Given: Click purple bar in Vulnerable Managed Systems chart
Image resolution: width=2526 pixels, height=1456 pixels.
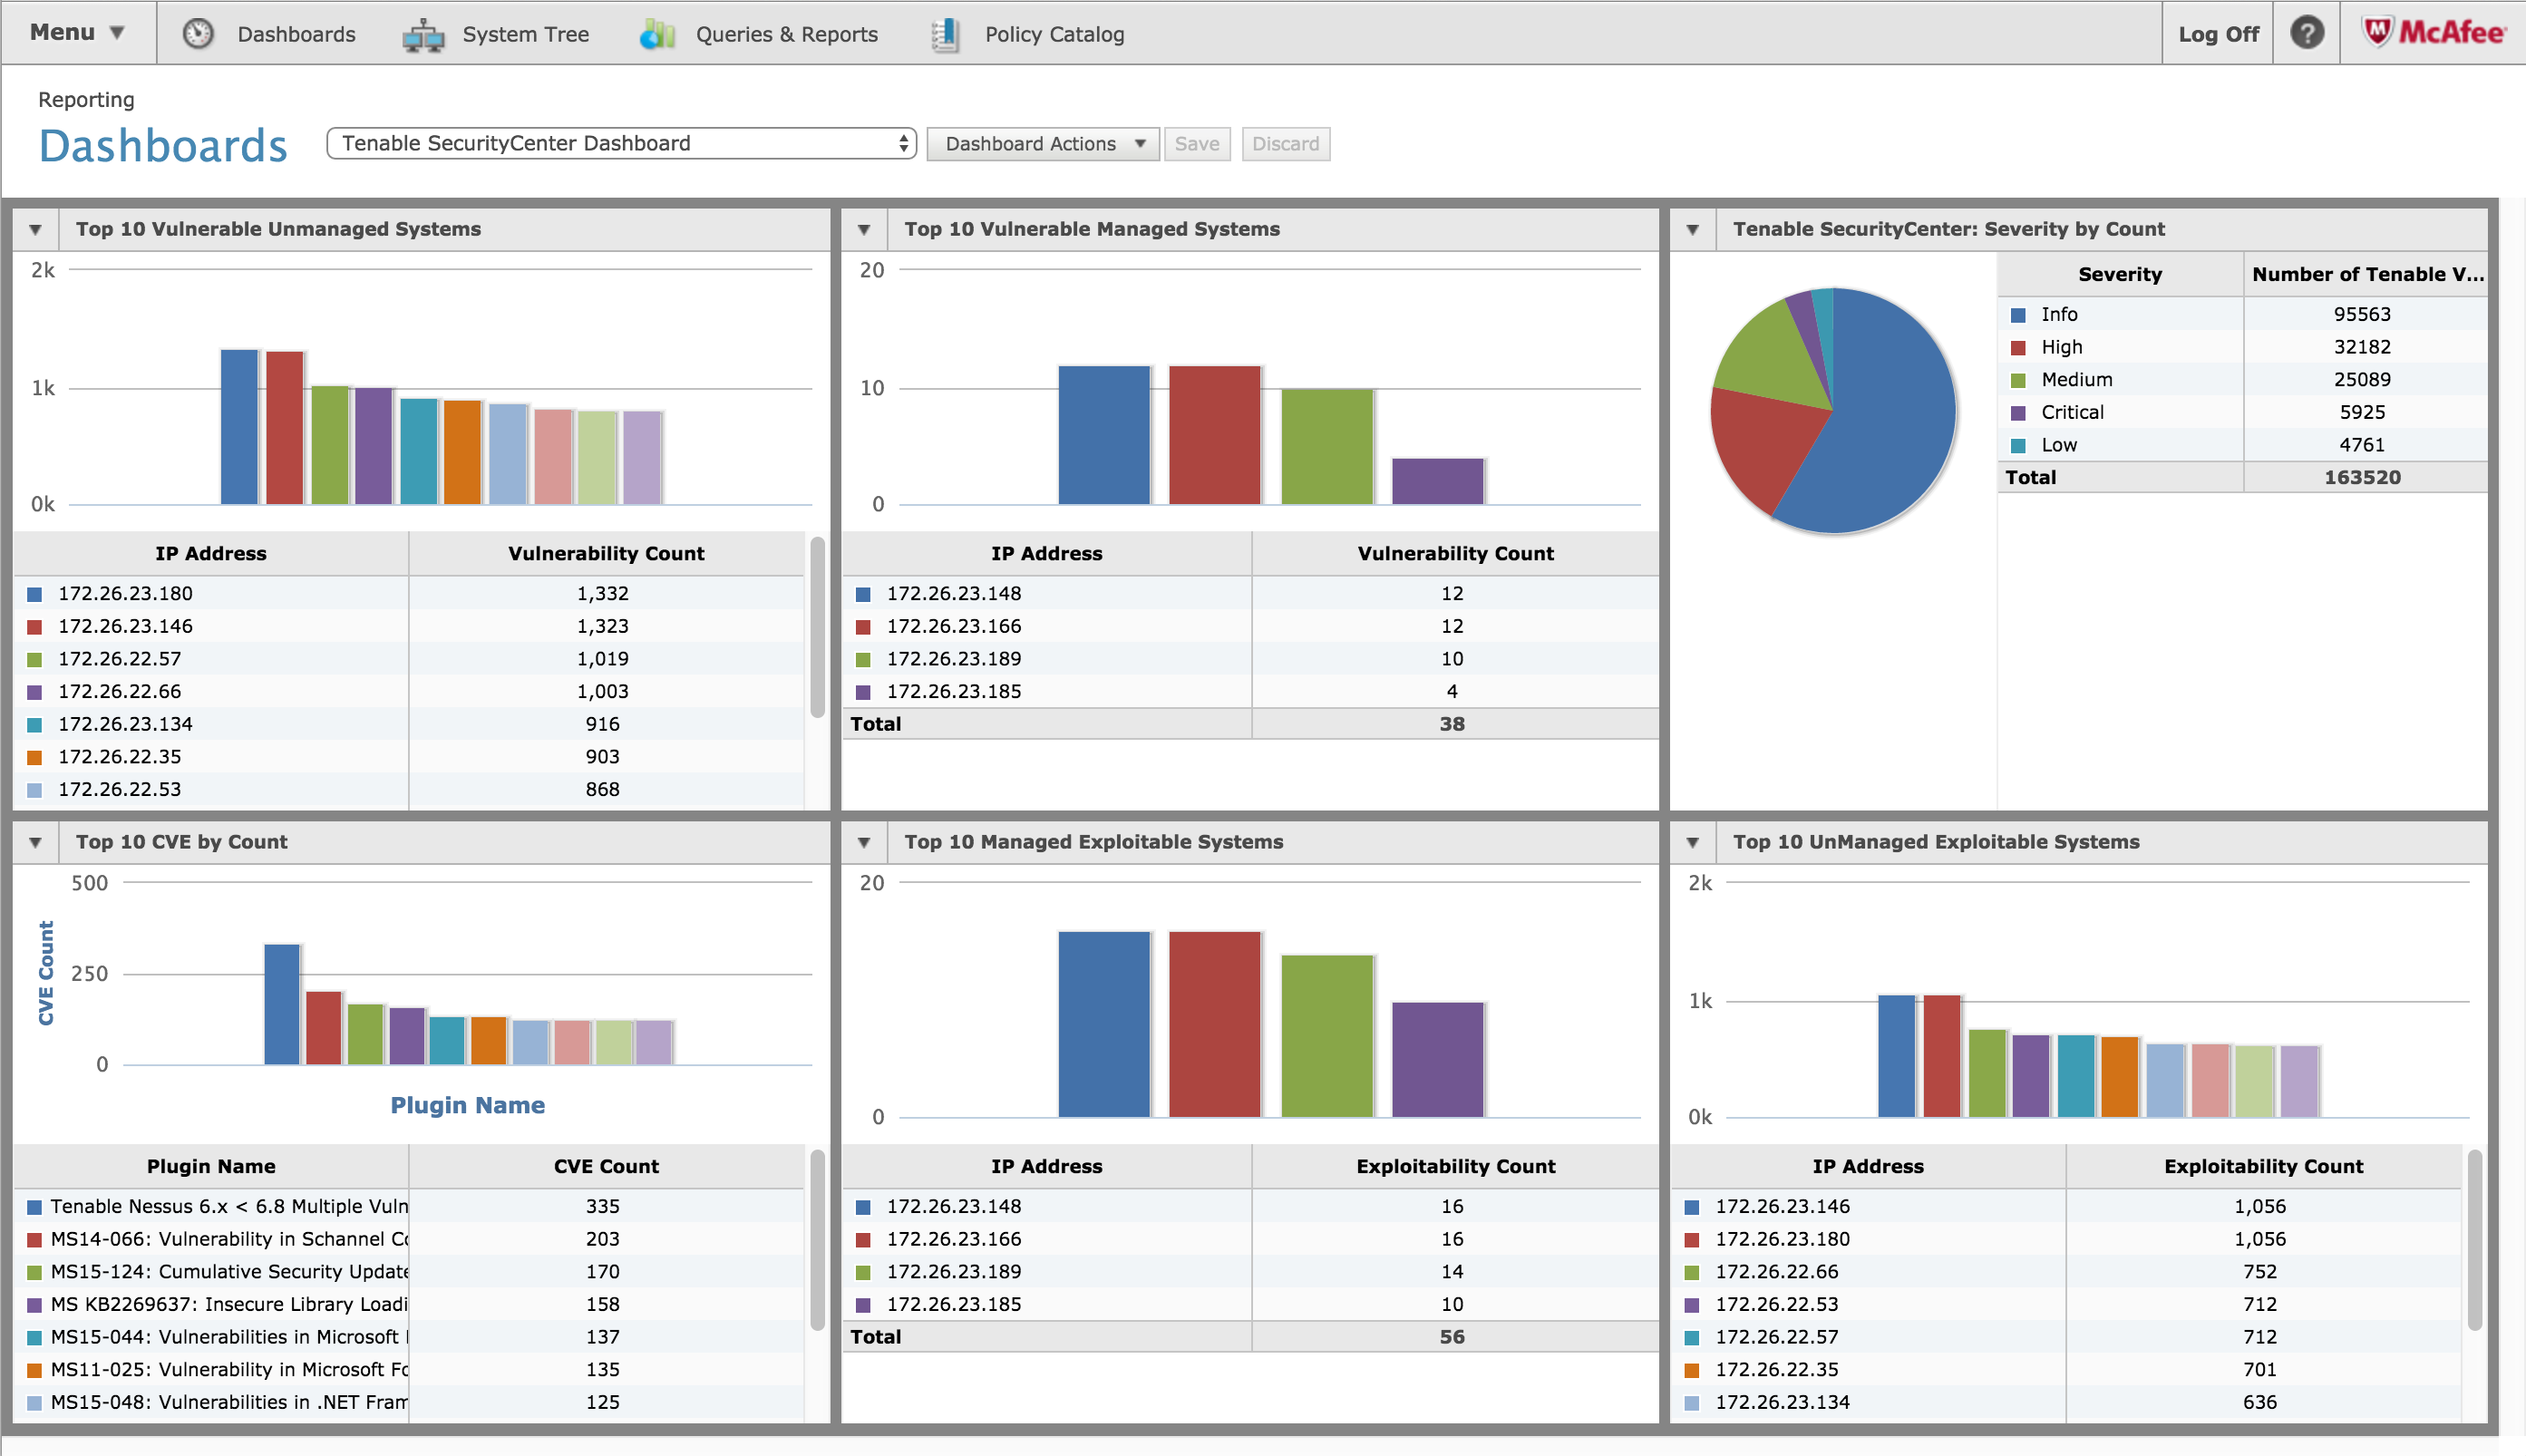Looking at the screenshot, I should click(x=1438, y=481).
